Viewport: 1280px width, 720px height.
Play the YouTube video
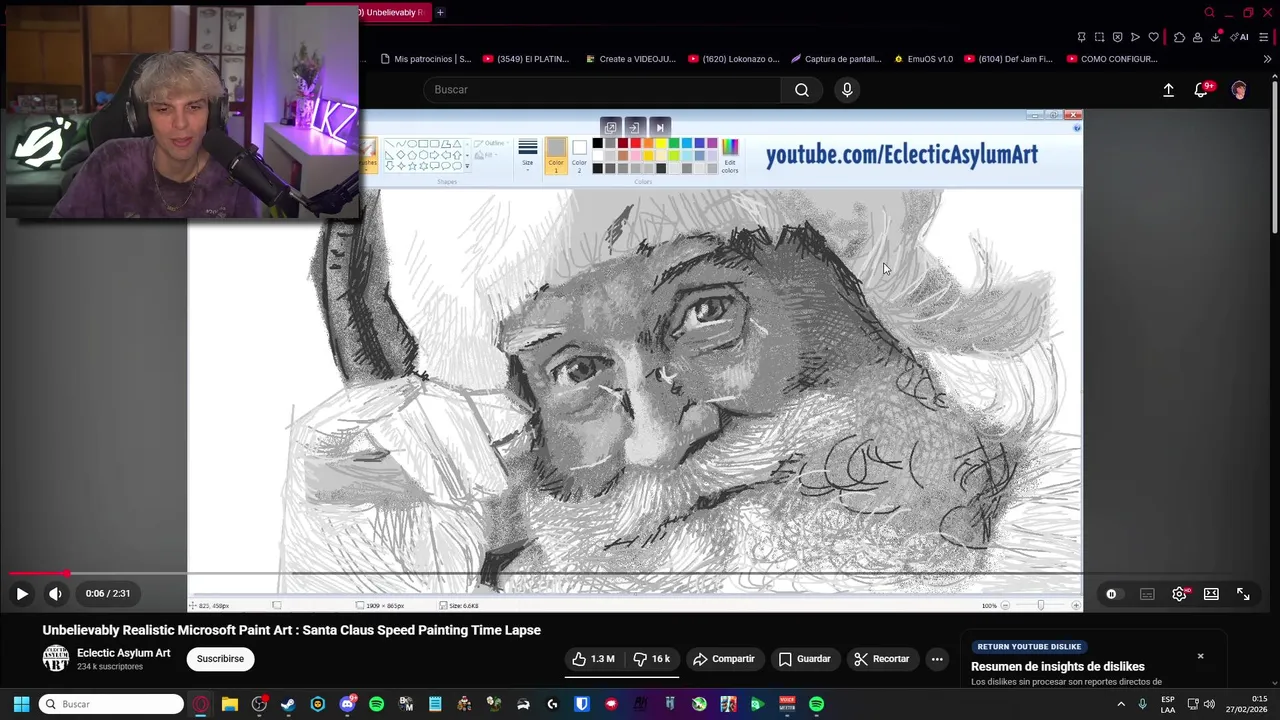[x=22, y=594]
